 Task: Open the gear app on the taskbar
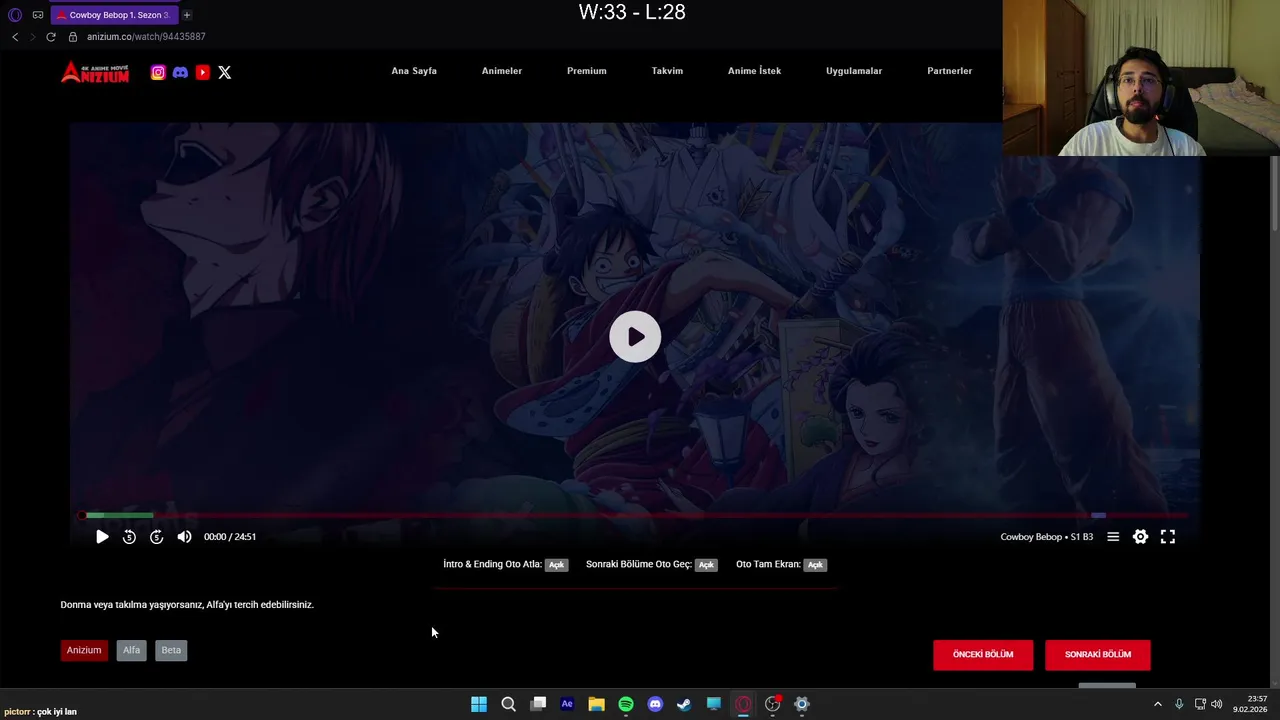pyautogui.click(x=802, y=704)
